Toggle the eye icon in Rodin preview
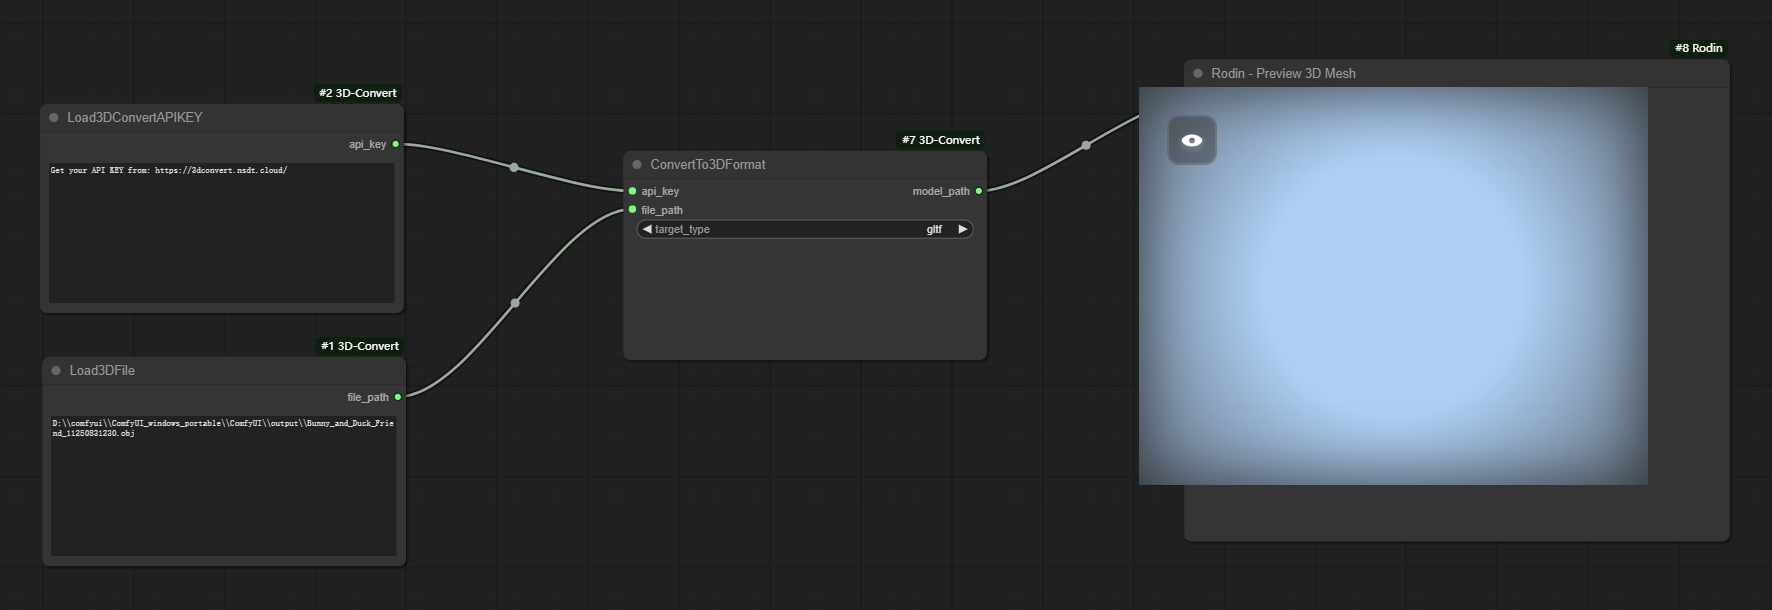Viewport: 1772px width, 610px height. coord(1192,140)
